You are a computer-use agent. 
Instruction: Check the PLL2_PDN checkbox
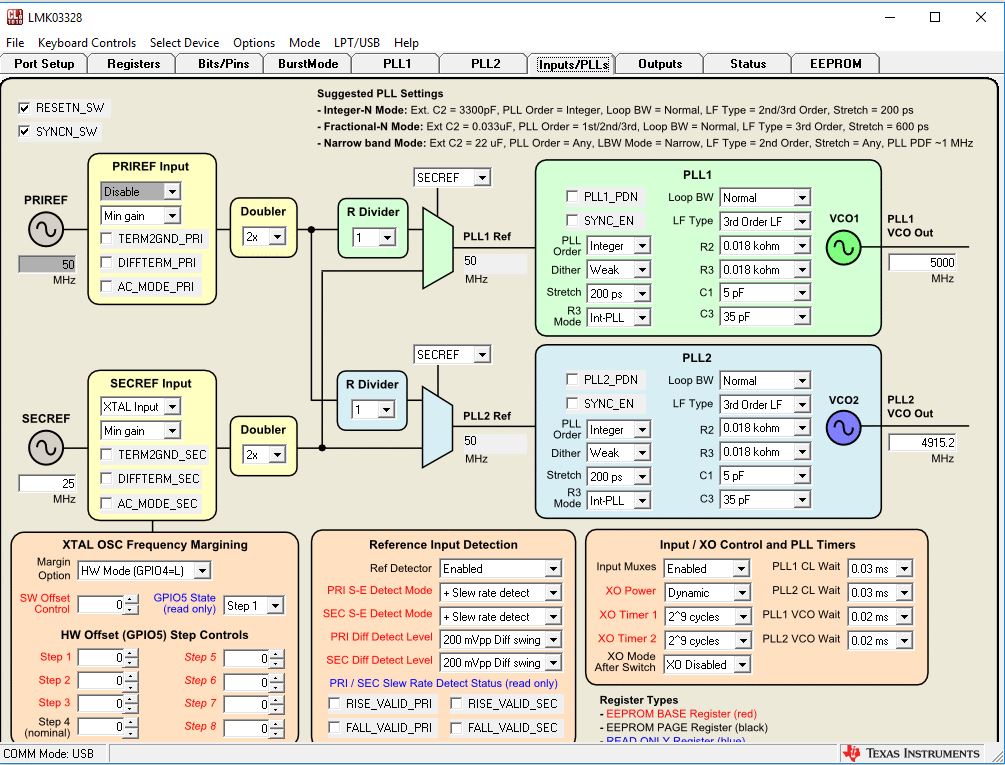[572, 379]
